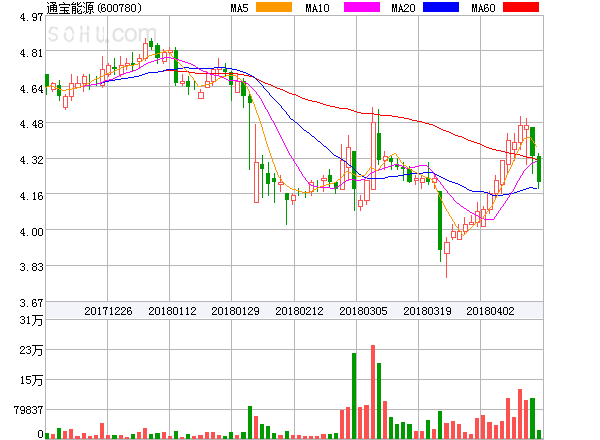Select the MA60 legend label text

(x=483, y=8)
